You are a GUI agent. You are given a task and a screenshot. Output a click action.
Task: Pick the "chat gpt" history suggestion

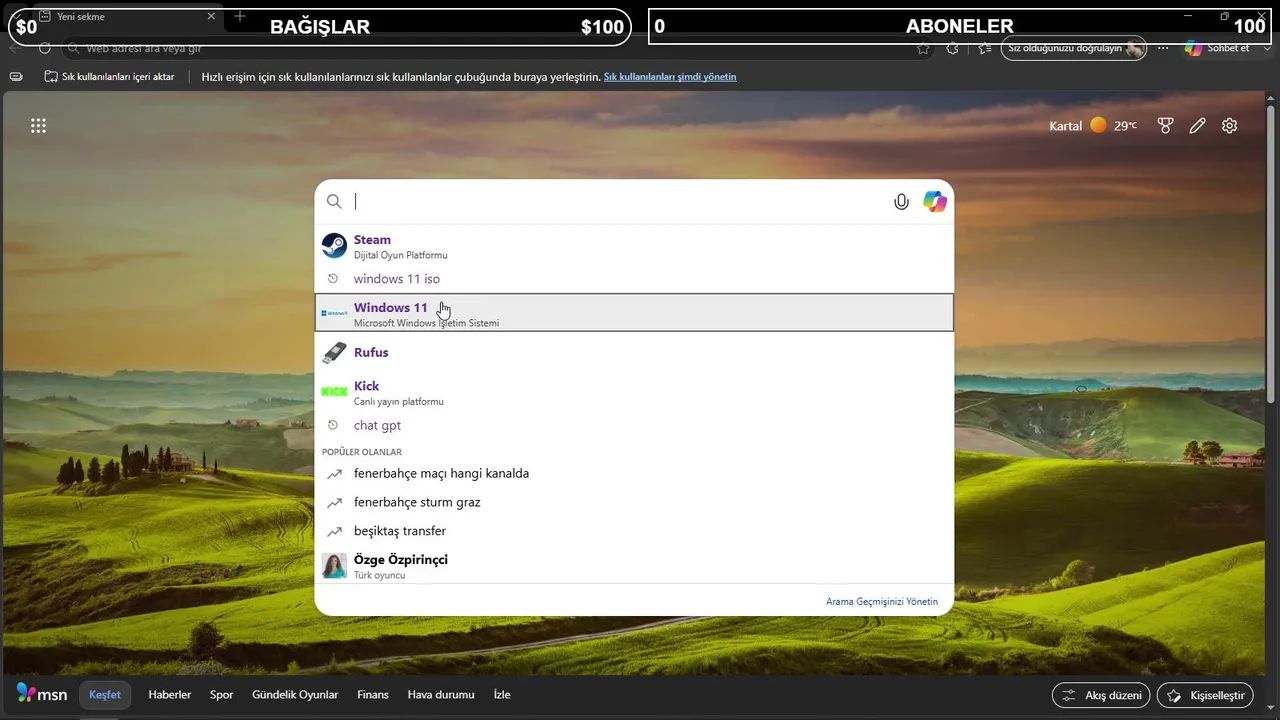point(634,425)
